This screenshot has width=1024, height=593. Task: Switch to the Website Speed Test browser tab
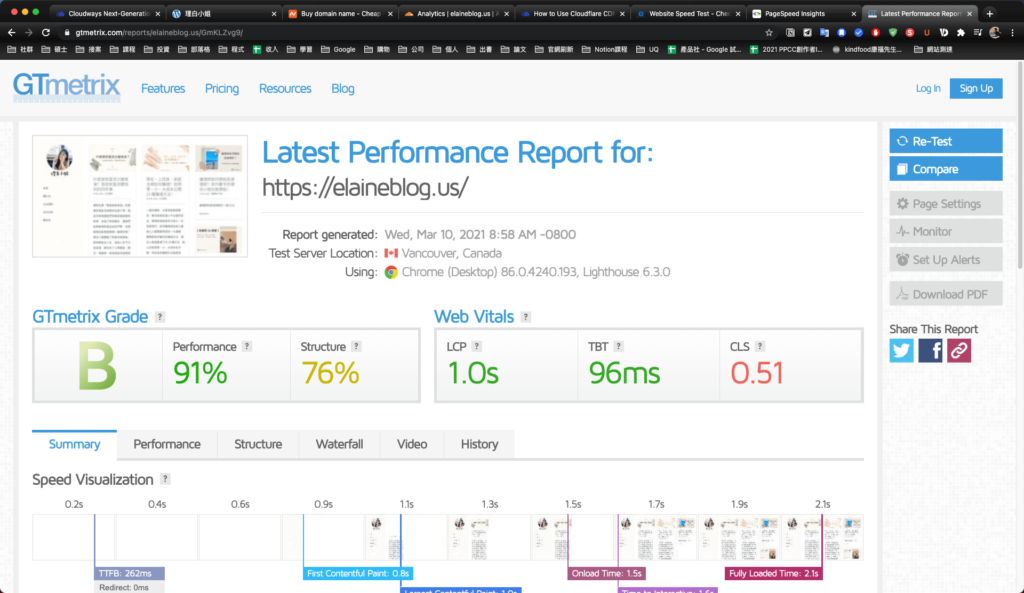point(689,13)
